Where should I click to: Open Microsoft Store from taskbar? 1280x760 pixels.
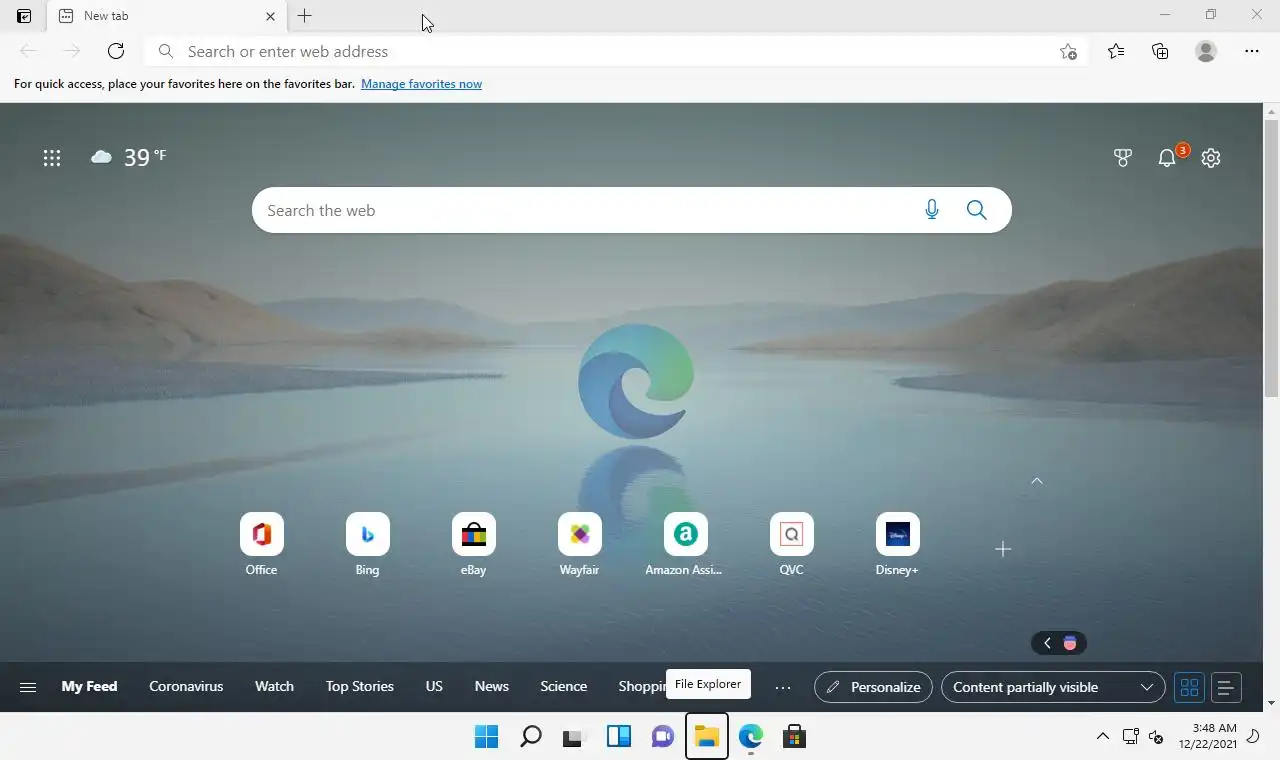click(795, 737)
